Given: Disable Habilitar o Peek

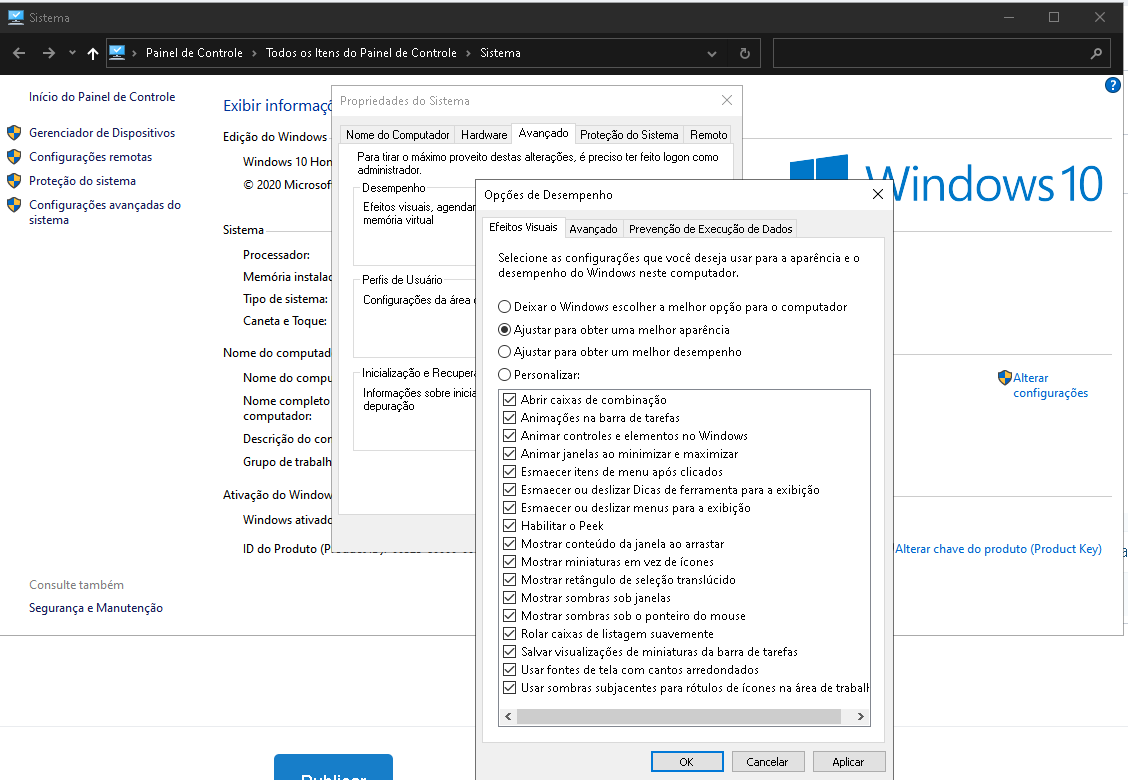Looking at the screenshot, I should (x=509, y=525).
